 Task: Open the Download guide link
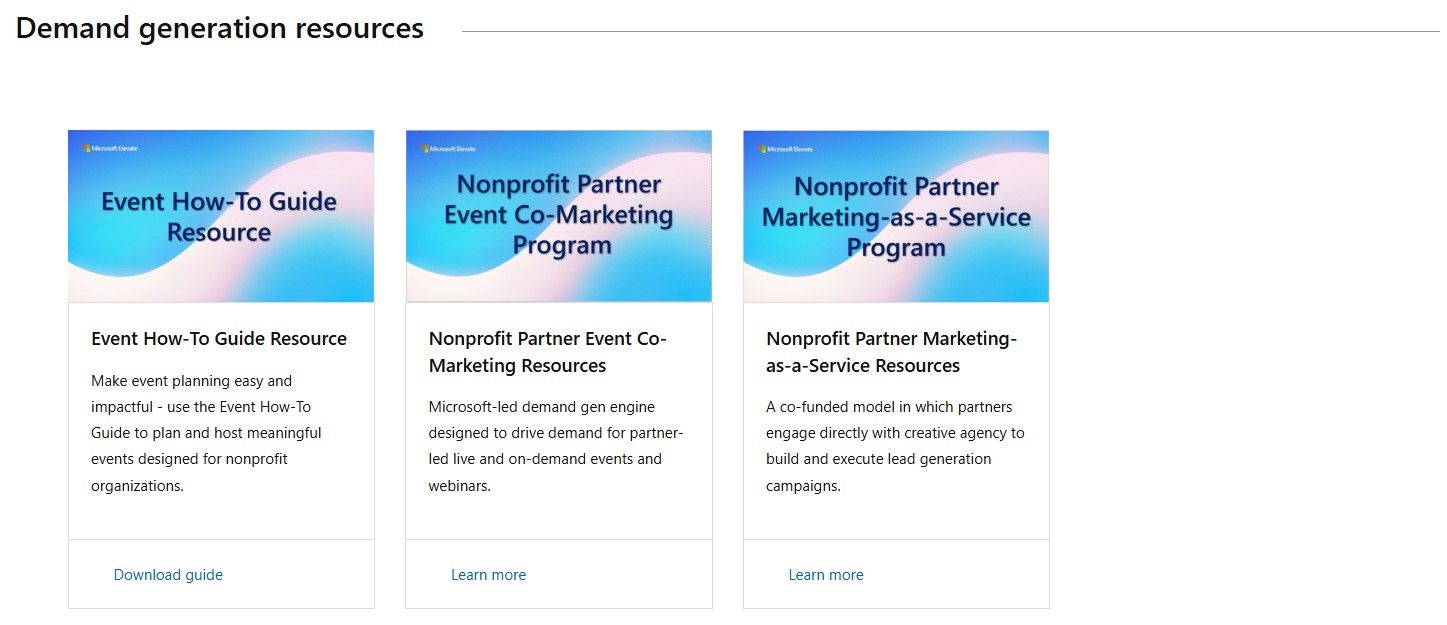coord(167,575)
